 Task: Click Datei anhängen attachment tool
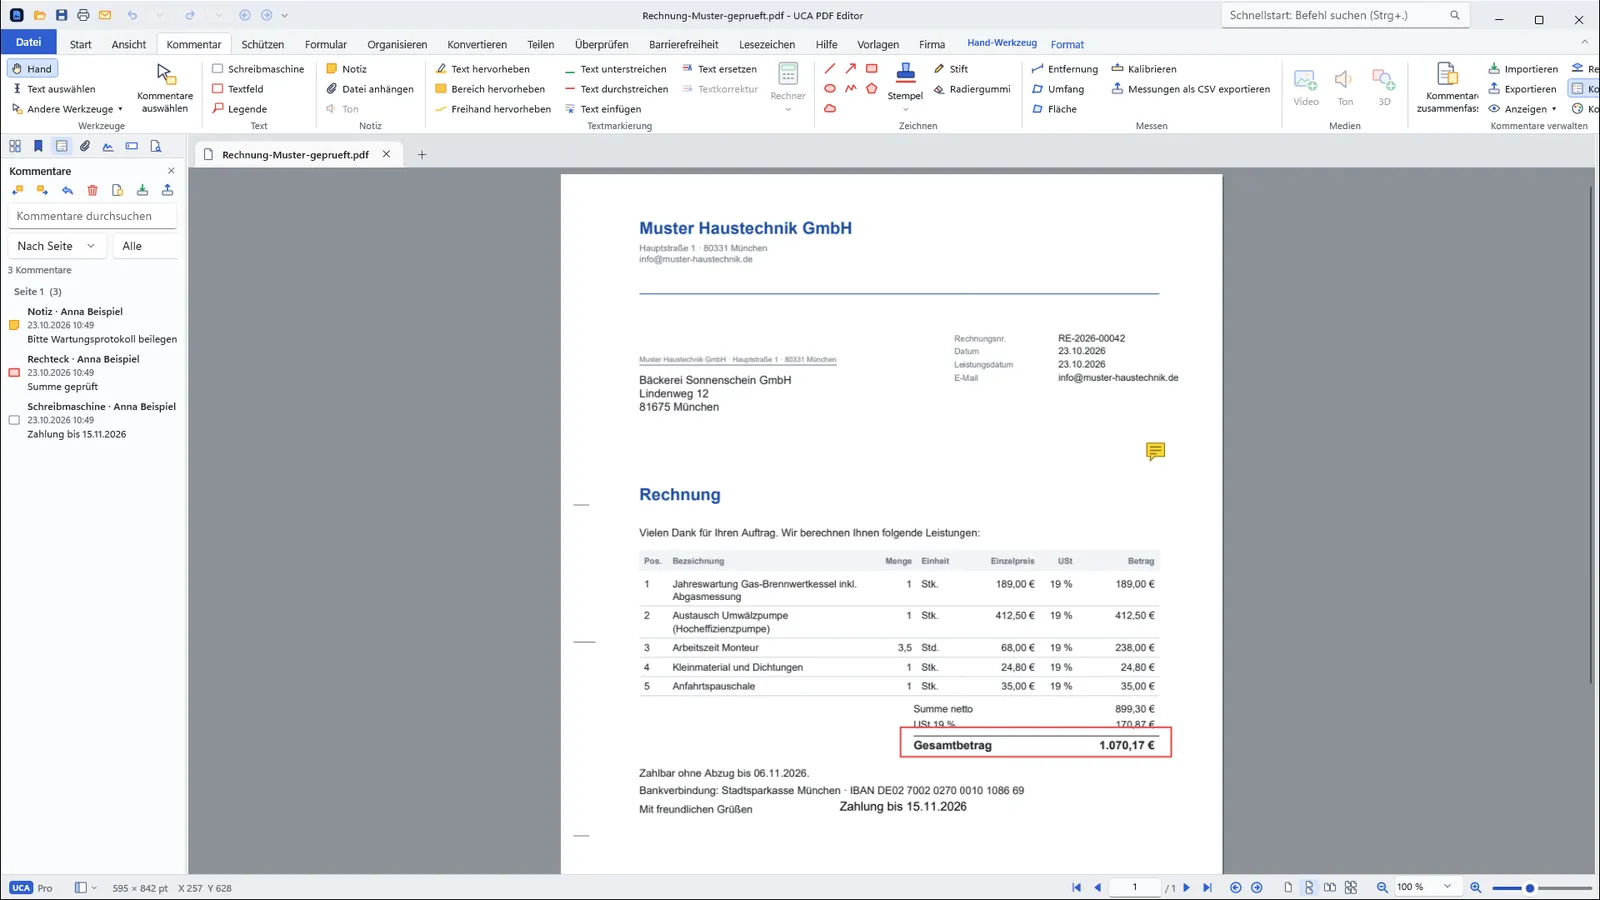click(x=370, y=89)
